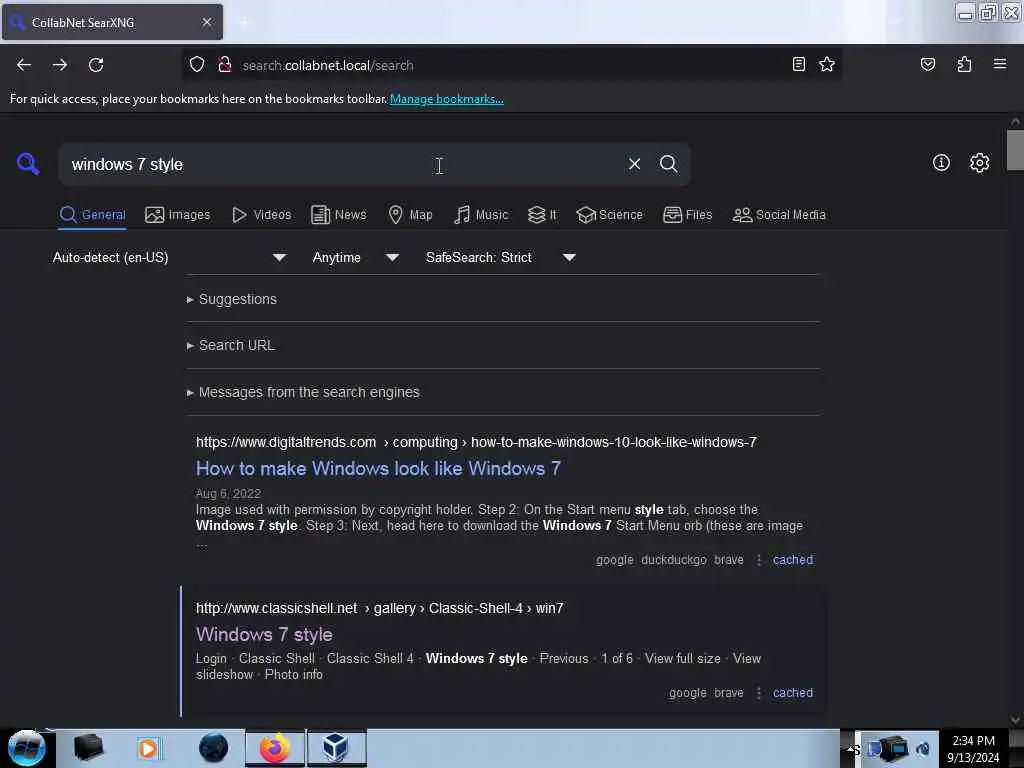Switch to the Music category
Image resolution: width=1024 pixels, height=768 pixels.
(x=481, y=214)
